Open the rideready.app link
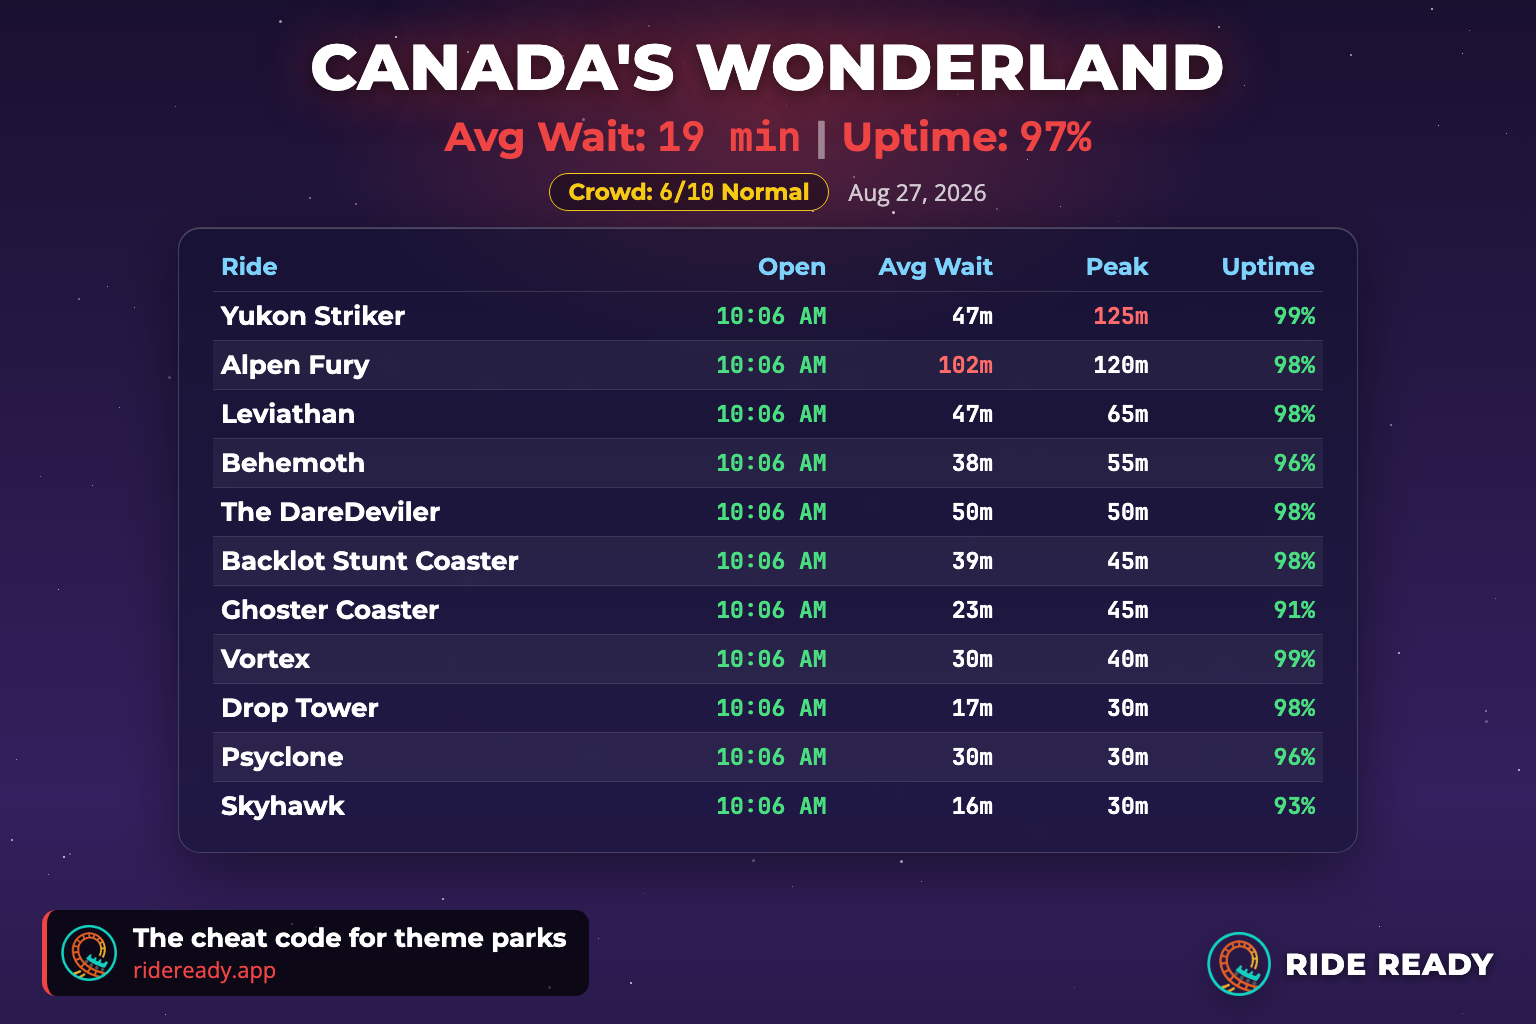The height and width of the screenshot is (1024, 1536). point(204,970)
